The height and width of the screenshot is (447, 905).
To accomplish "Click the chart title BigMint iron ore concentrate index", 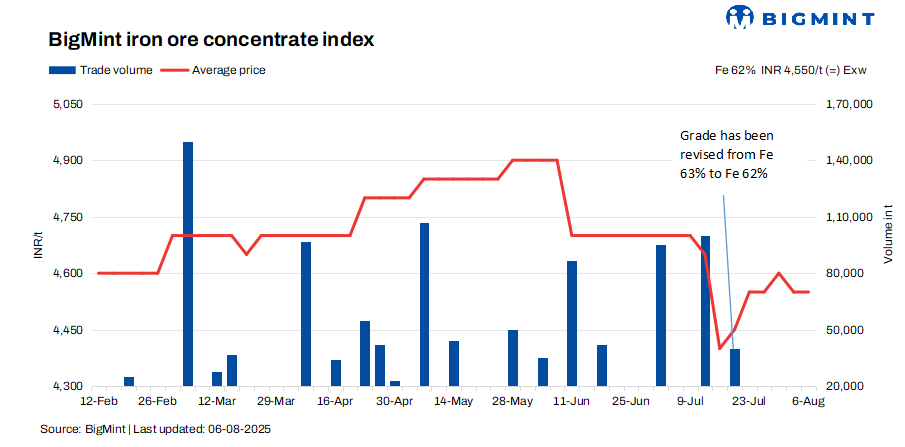I will click(211, 40).
